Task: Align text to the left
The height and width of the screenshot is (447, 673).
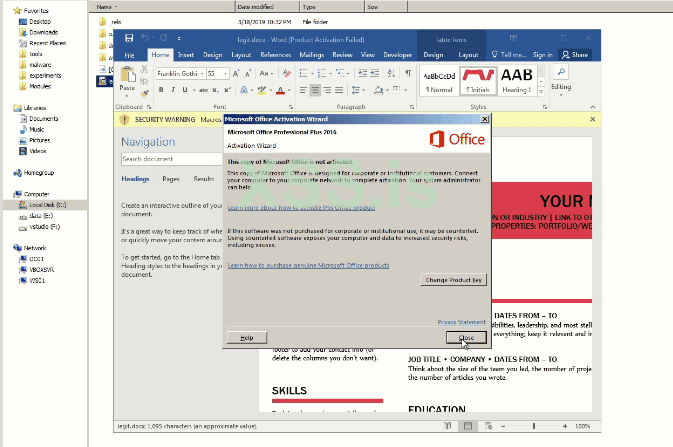Action: tap(303, 90)
